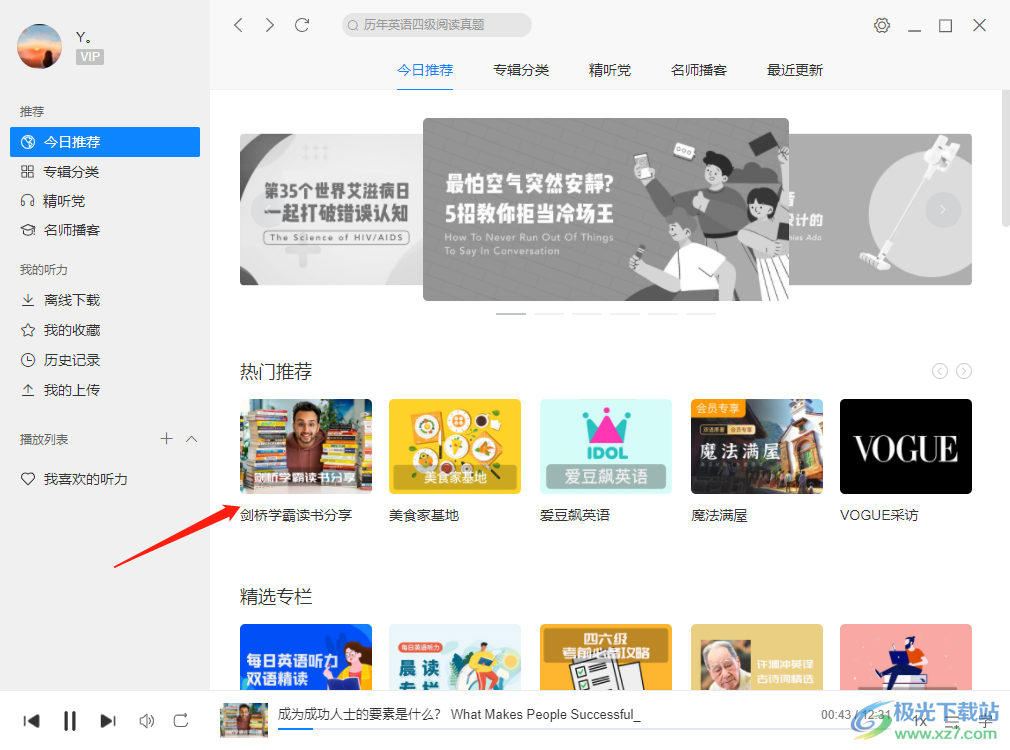Click the 美食家基地 title link
Viewport: 1010px width, 750px height.
click(424, 515)
